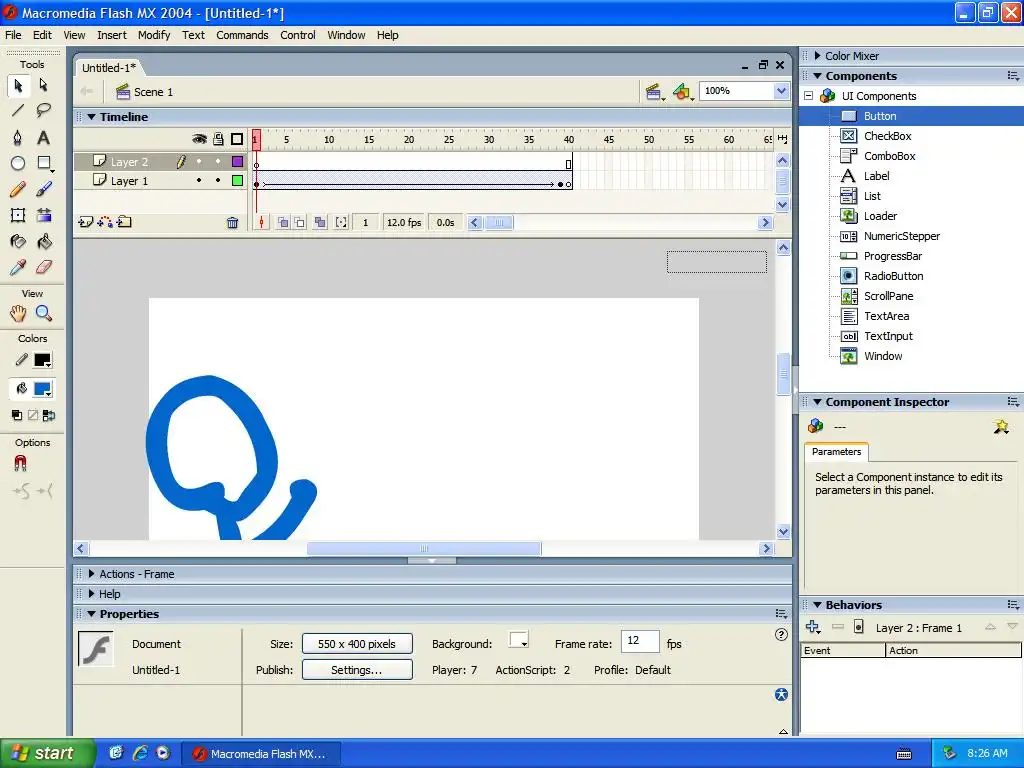Select the Oval tool
This screenshot has width=1024, height=768.
[18, 163]
